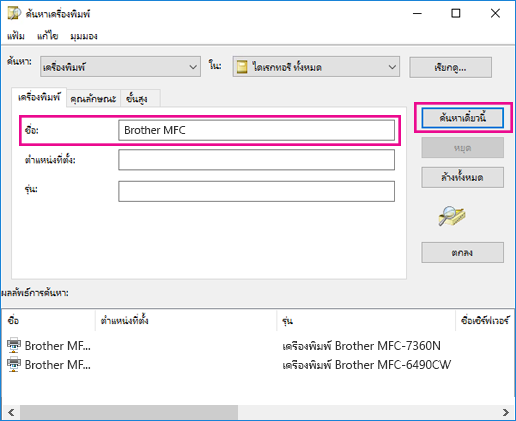This screenshot has width=516, height=421.
Task: Click the horizontal scrollbar left arrow
Action: pyautogui.click(x=11, y=412)
